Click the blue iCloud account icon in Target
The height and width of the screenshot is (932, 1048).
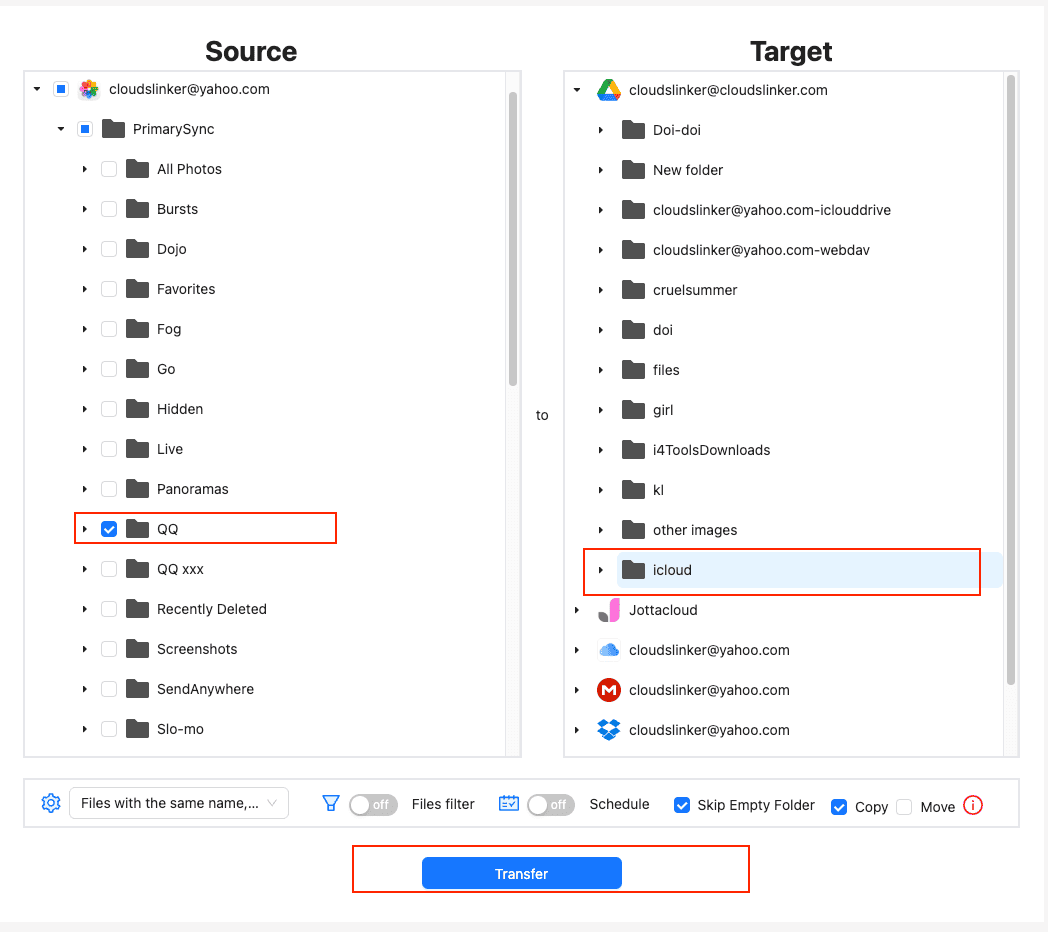(x=609, y=650)
